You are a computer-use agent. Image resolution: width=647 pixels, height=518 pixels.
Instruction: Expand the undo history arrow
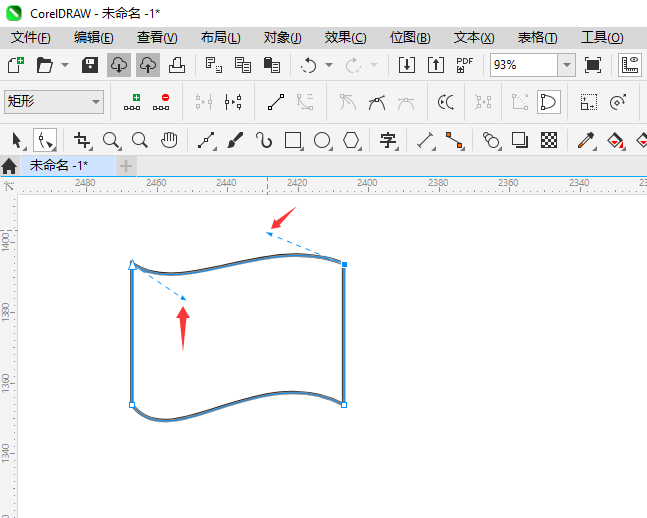[329, 65]
